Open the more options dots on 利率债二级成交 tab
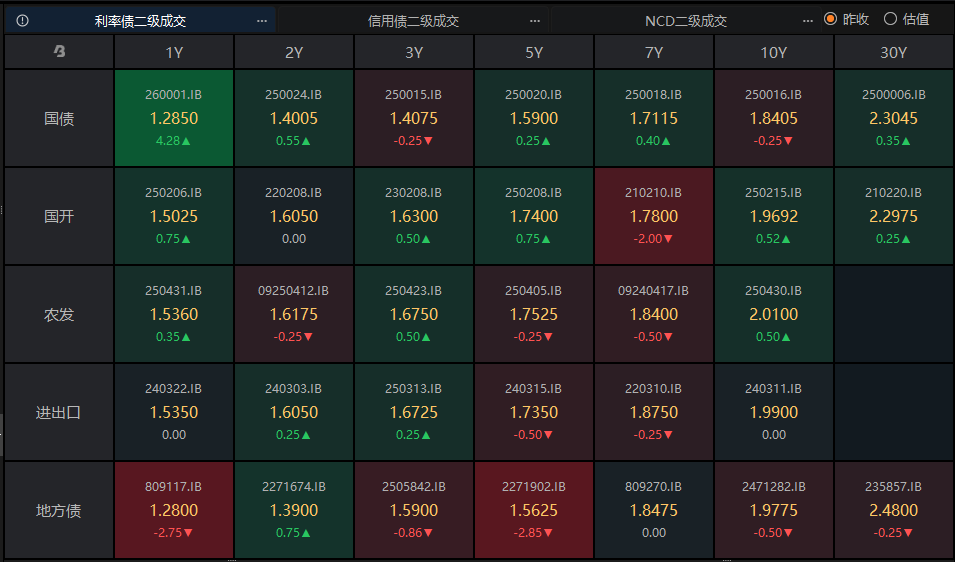The image size is (955, 562). [x=262, y=20]
